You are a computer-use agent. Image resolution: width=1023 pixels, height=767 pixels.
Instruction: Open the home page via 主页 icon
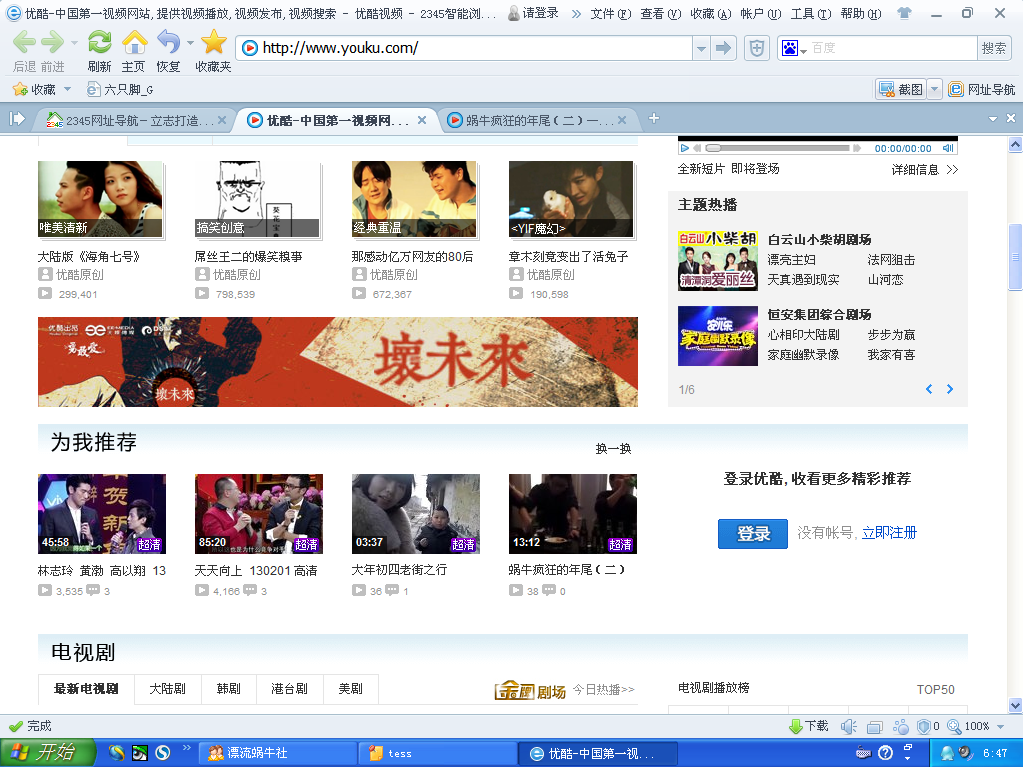click(x=134, y=42)
